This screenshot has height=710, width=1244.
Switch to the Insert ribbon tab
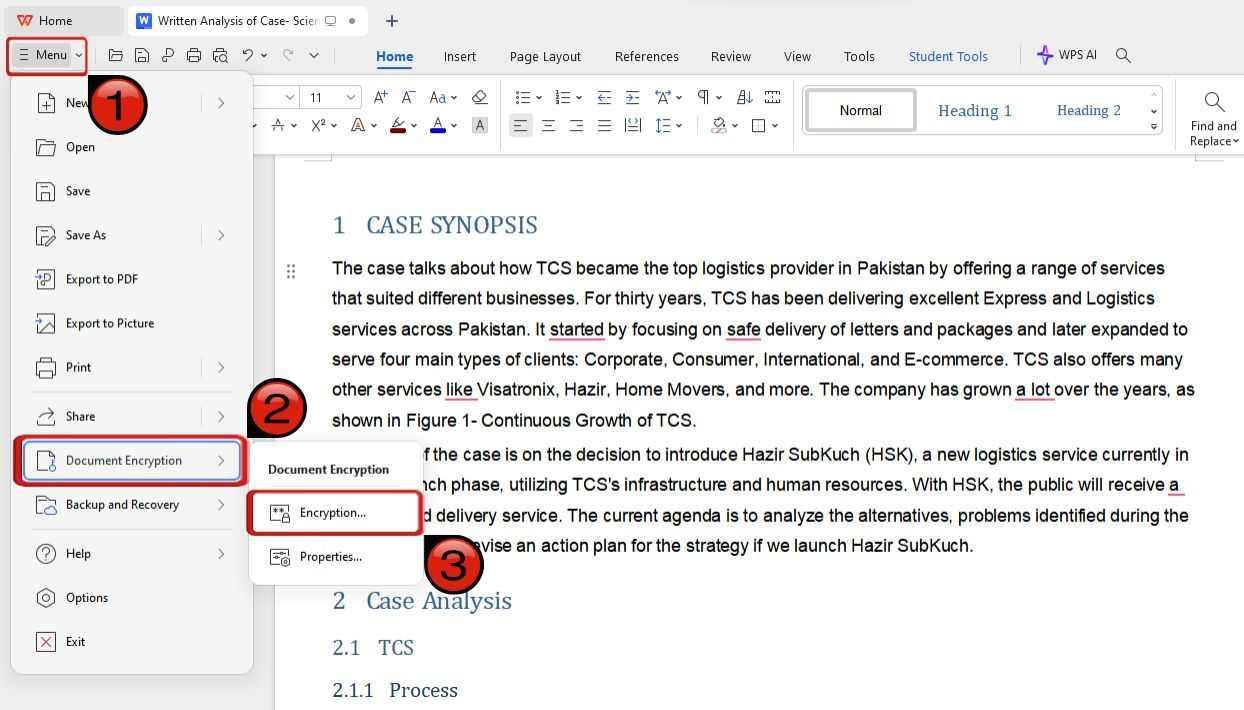[460, 56]
